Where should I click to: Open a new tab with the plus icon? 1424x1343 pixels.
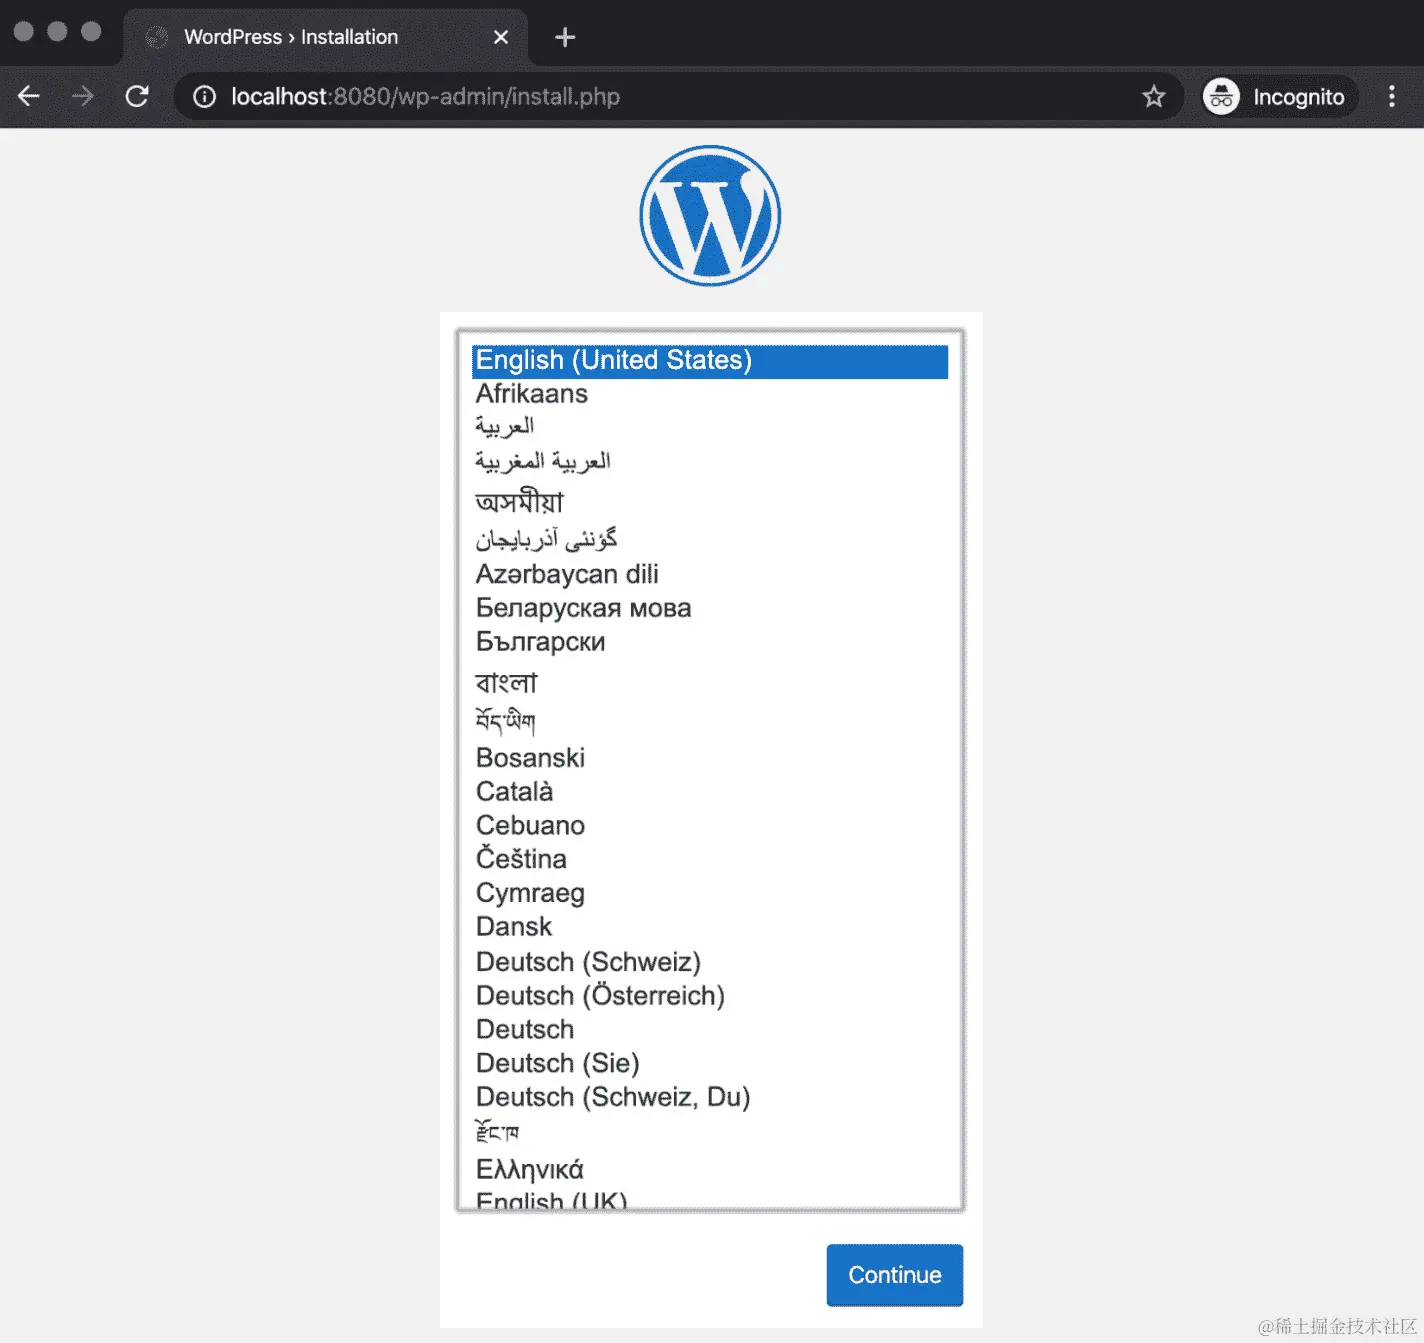(564, 37)
